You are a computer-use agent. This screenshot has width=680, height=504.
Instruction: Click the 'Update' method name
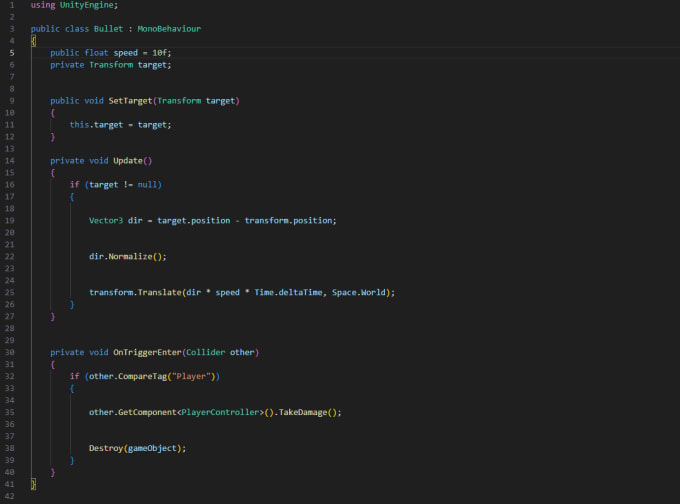click(x=128, y=161)
